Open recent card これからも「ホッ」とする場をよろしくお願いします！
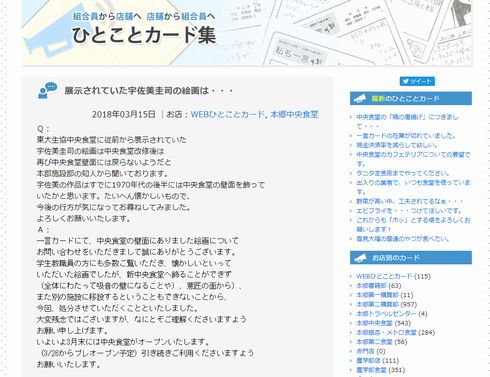Screen dimensions: 490x377 tap(413, 225)
